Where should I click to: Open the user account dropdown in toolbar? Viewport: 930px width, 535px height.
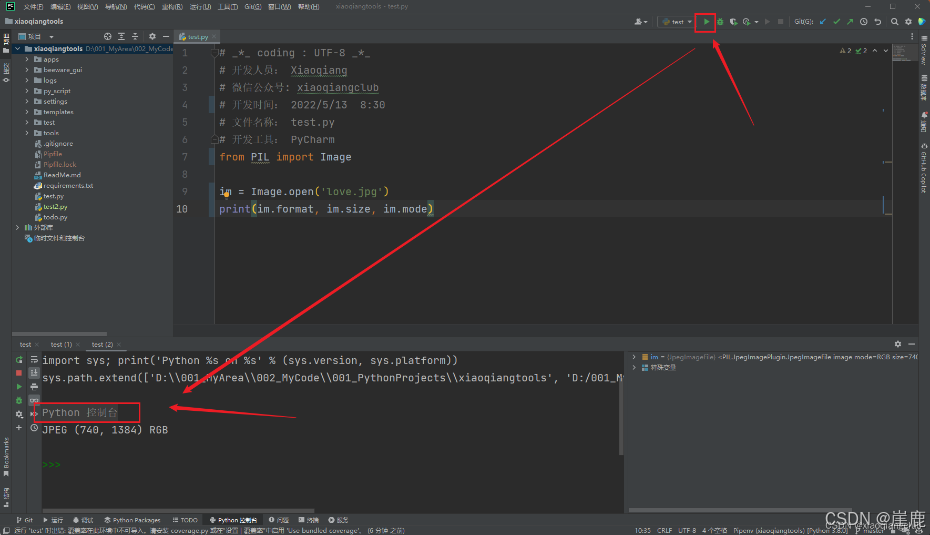(641, 22)
